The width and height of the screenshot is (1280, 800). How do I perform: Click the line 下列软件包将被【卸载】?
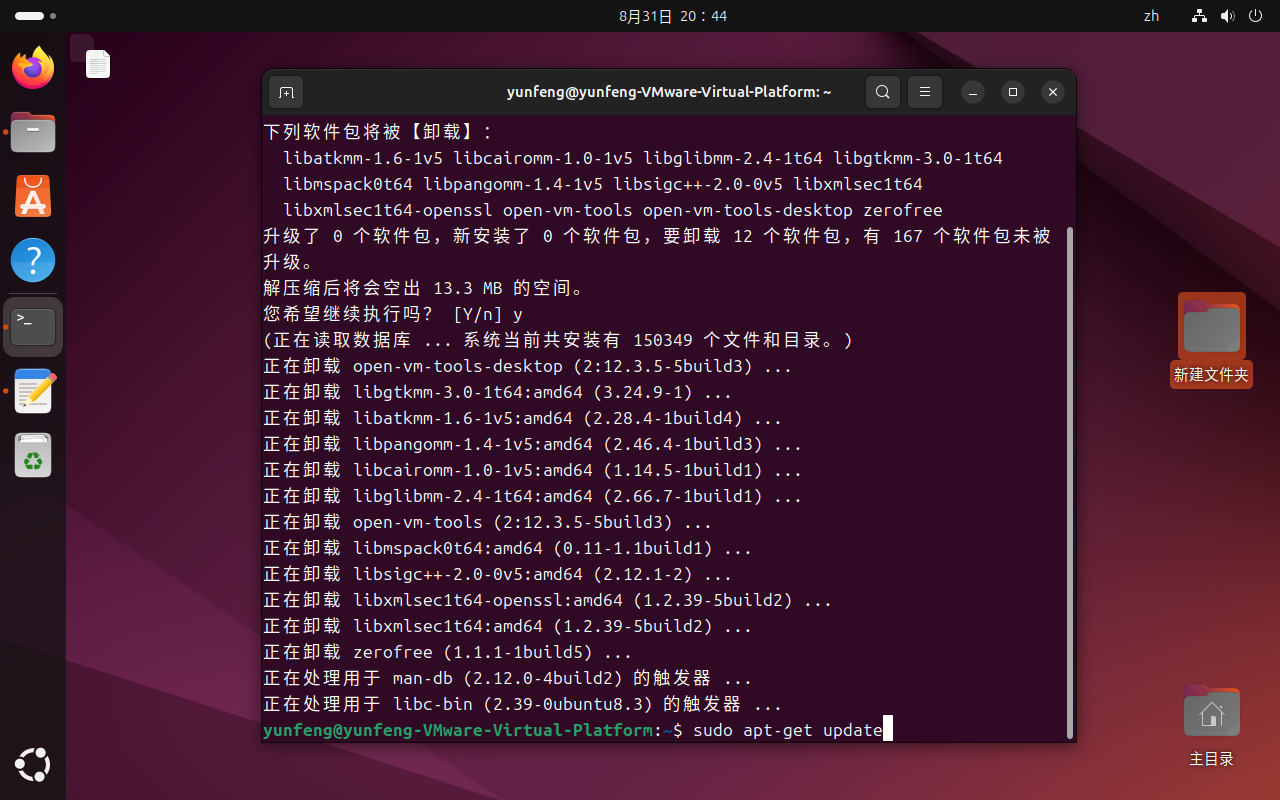(x=378, y=132)
